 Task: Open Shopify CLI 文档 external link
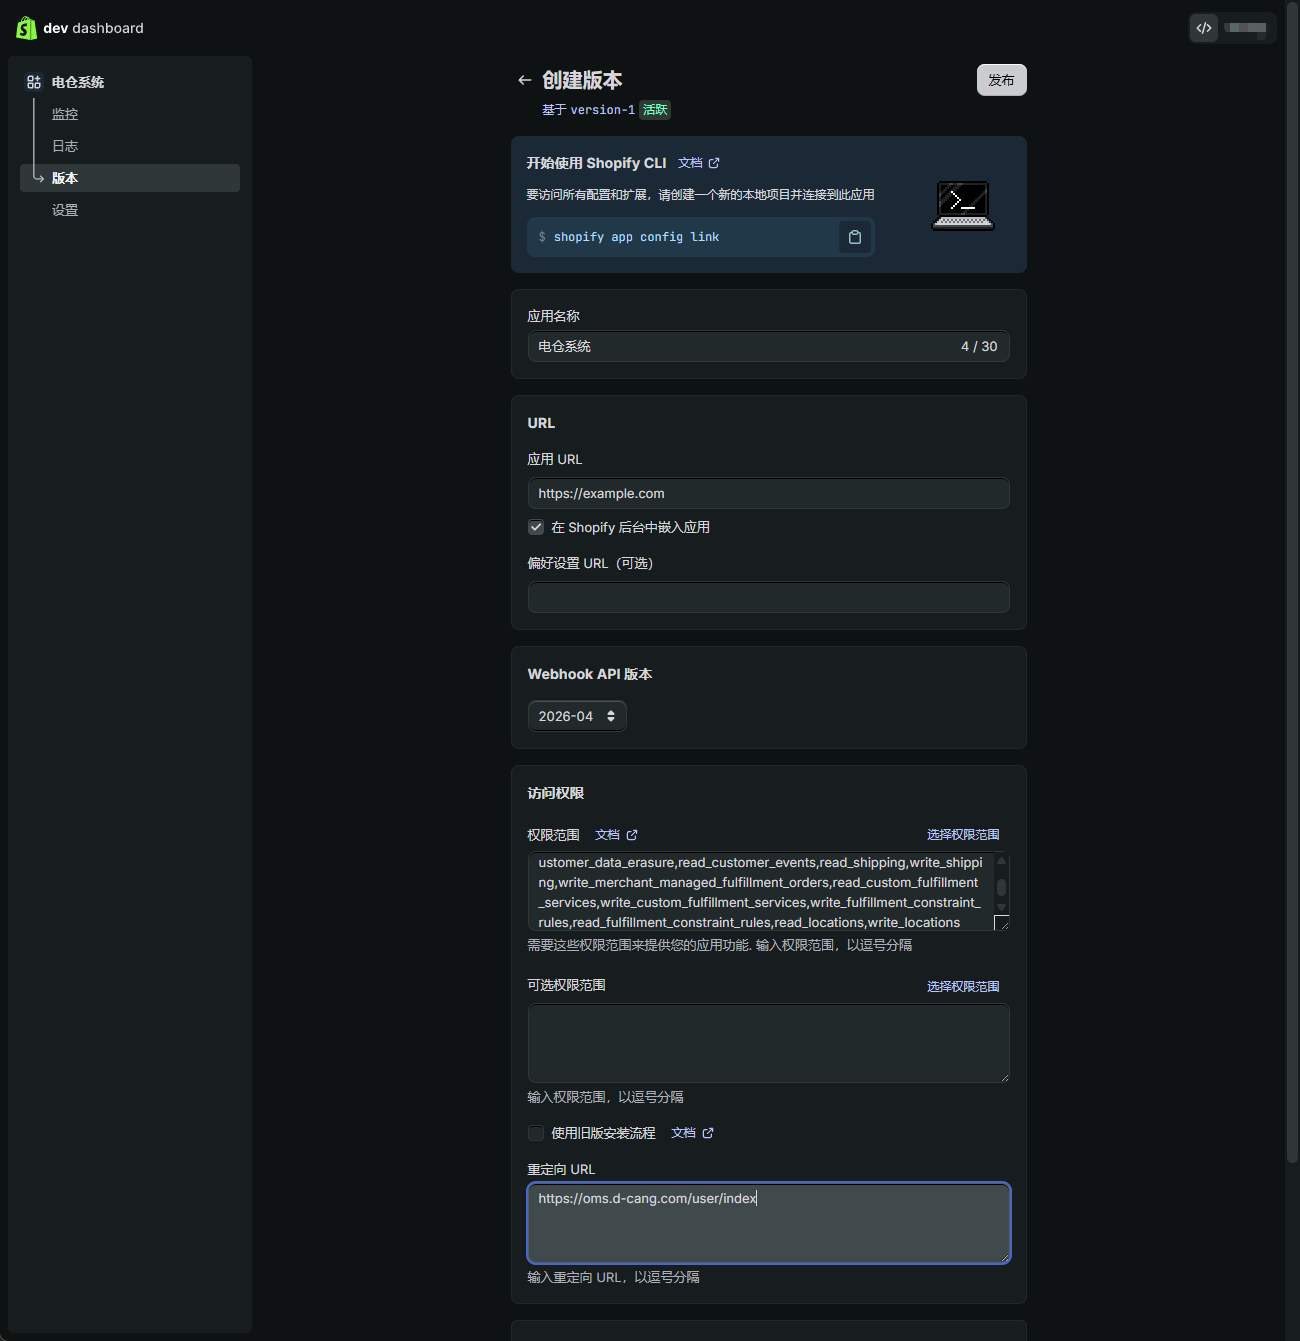699,163
